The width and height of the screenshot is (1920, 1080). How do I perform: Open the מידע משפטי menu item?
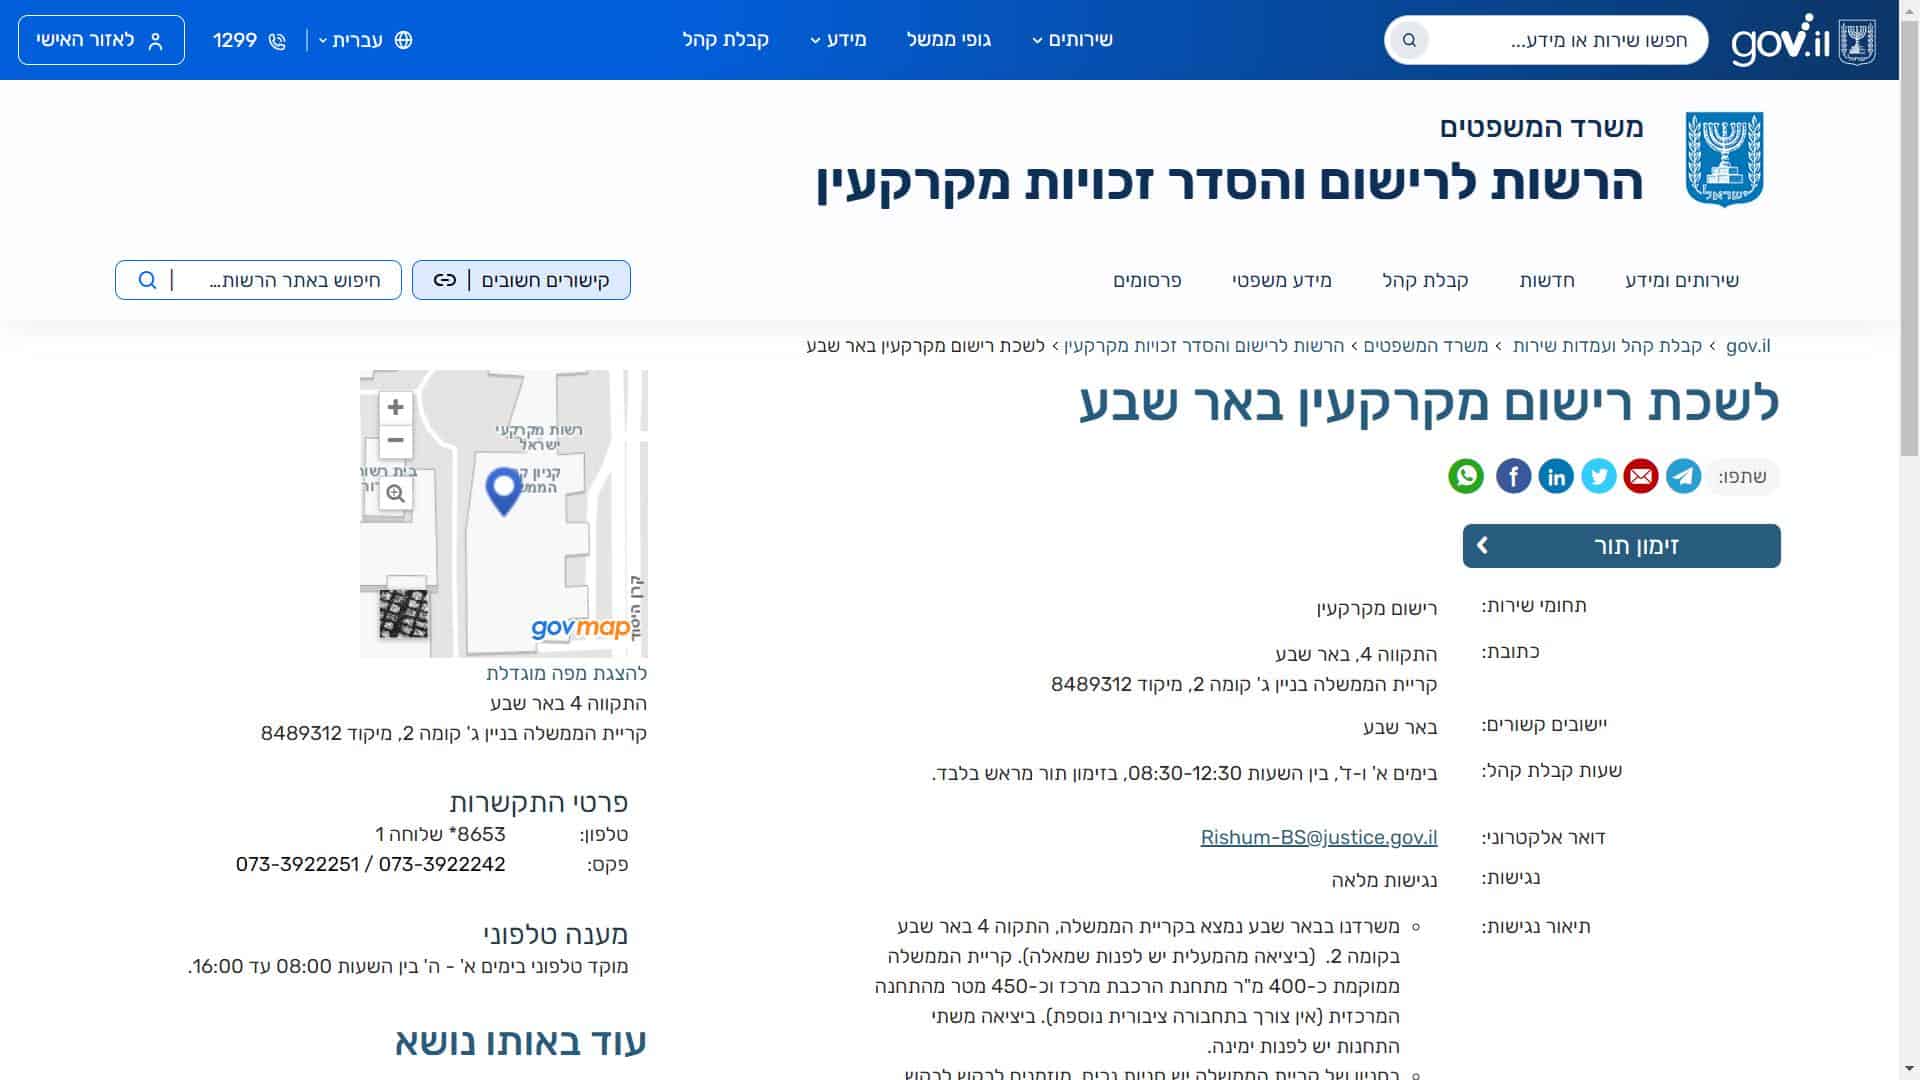[1281, 280]
